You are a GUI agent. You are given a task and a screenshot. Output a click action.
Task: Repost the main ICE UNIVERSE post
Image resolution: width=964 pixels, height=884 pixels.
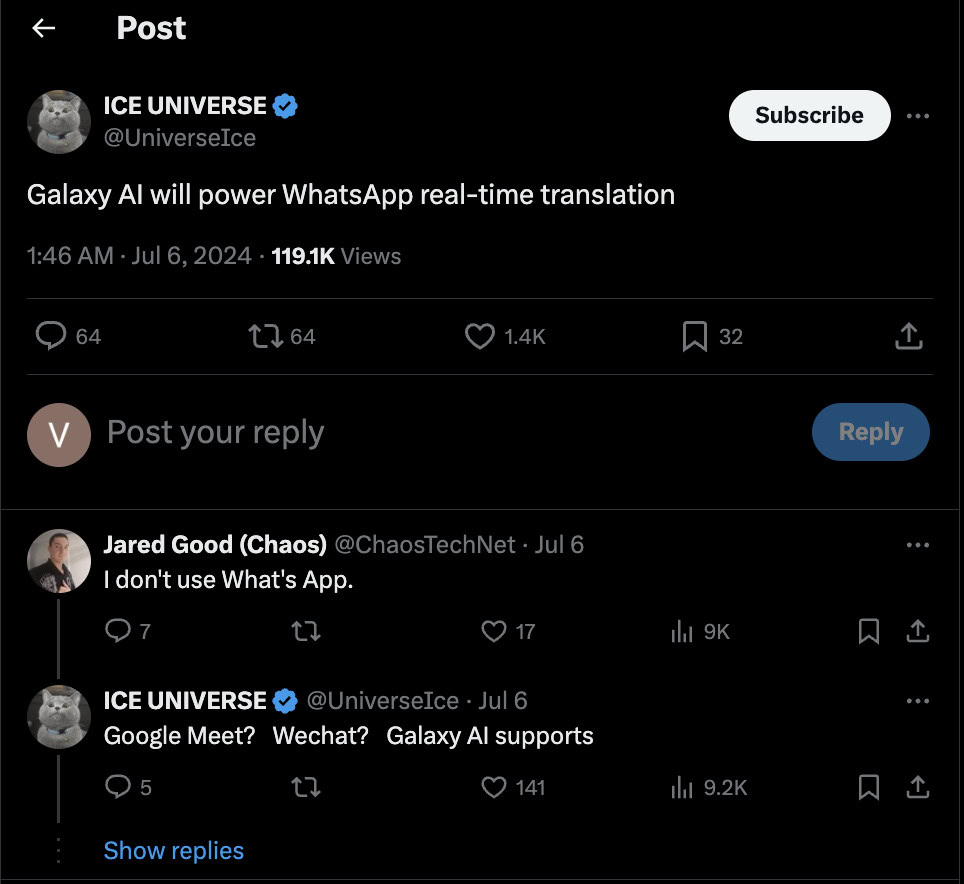pos(263,337)
